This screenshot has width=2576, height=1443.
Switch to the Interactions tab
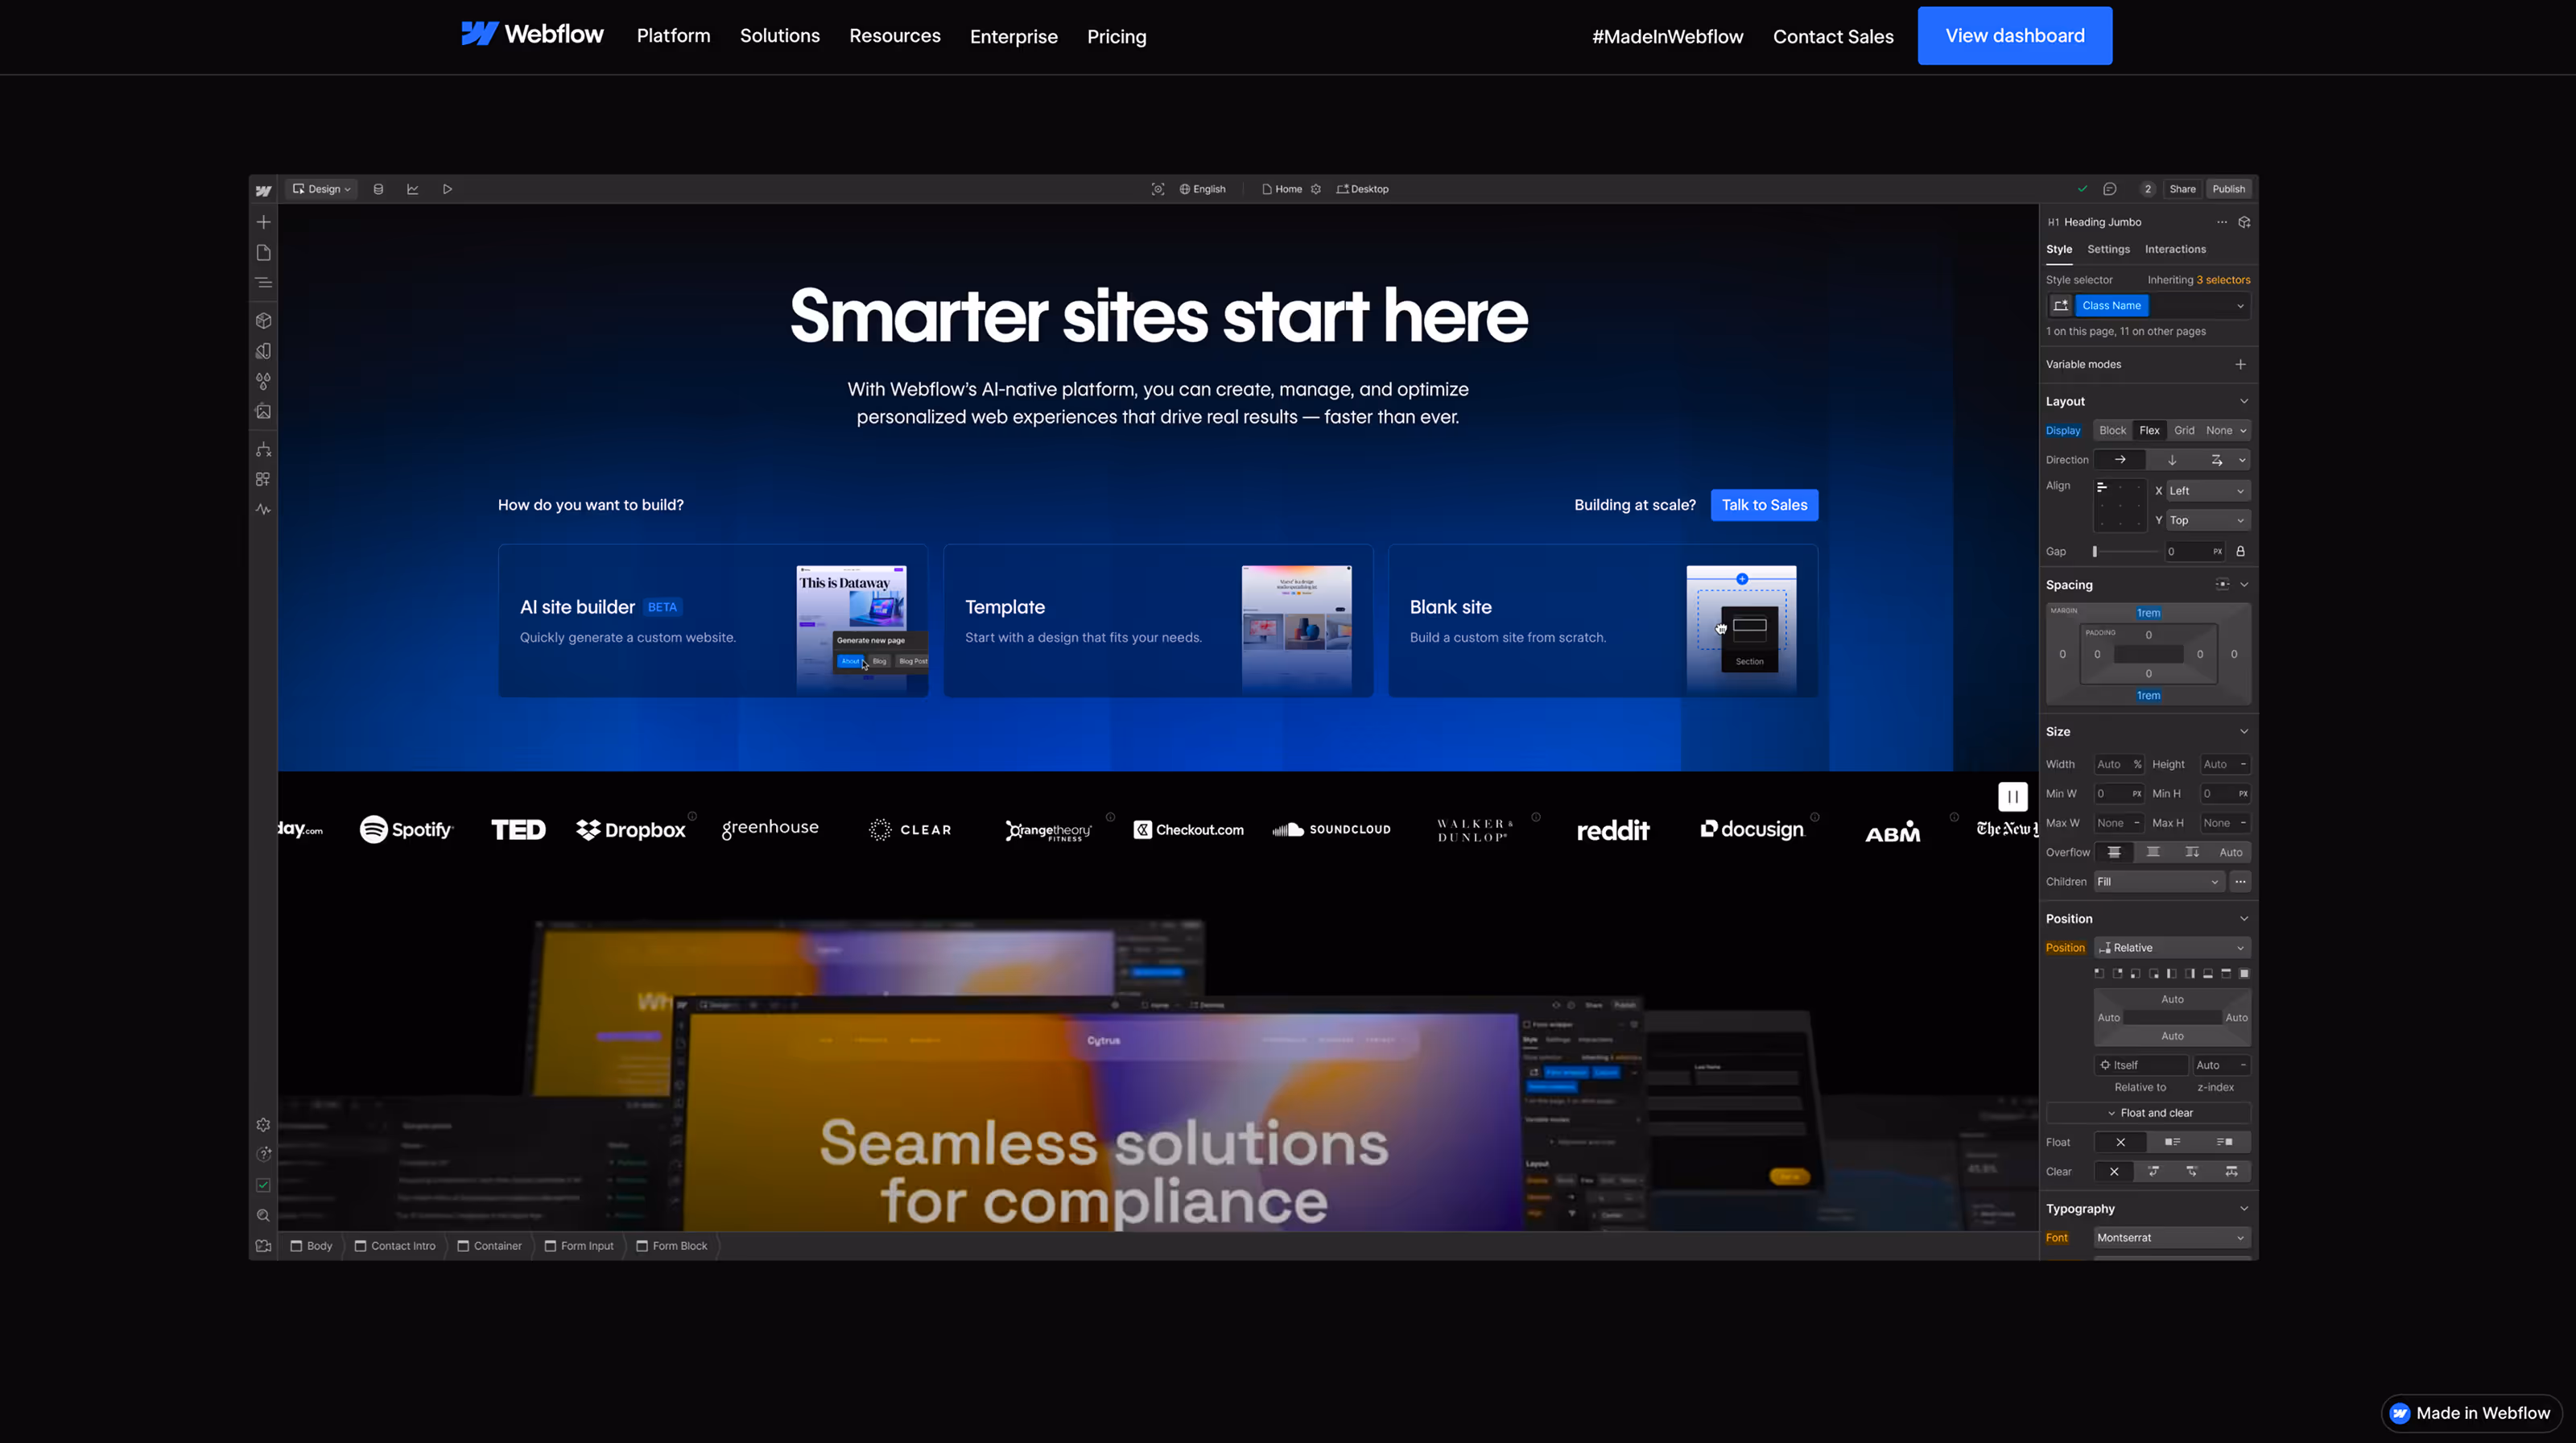[x=2175, y=249]
